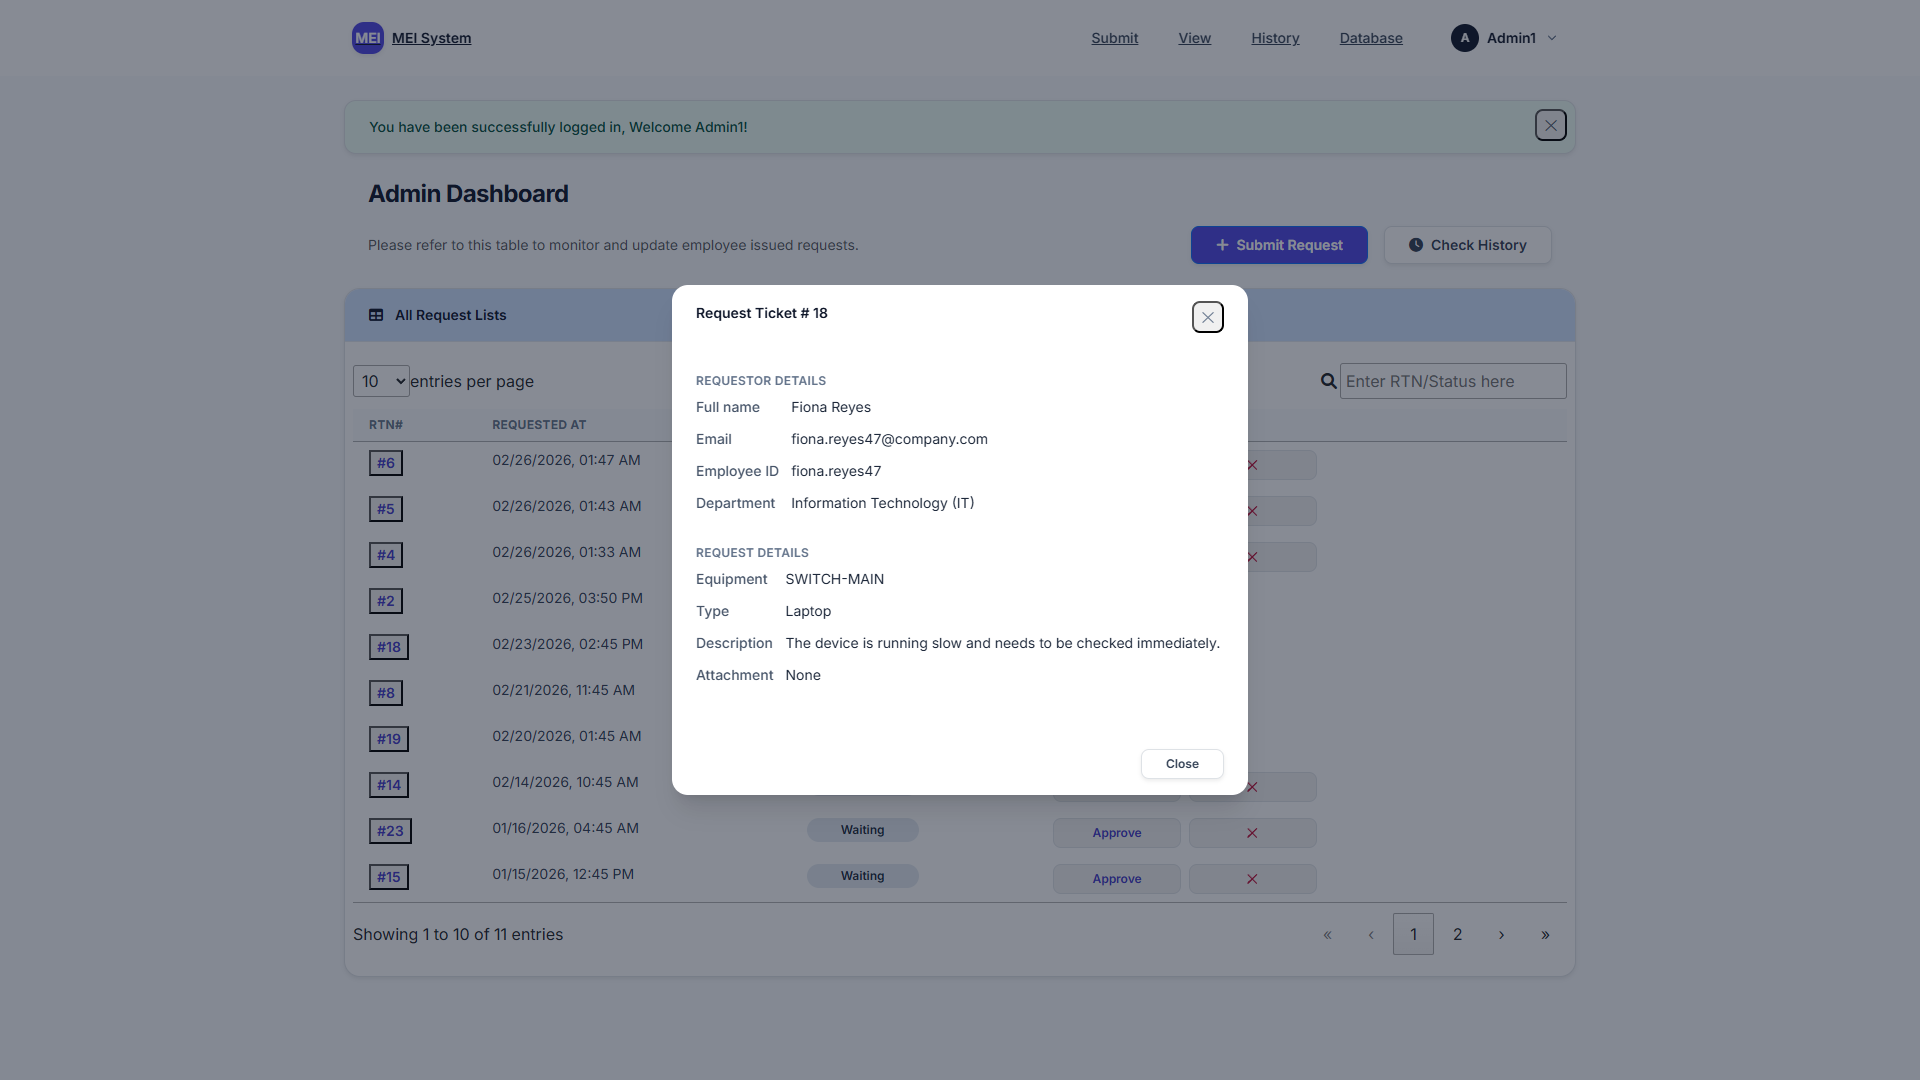
Task: Open the Database nav menu
Action: (1371, 38)
